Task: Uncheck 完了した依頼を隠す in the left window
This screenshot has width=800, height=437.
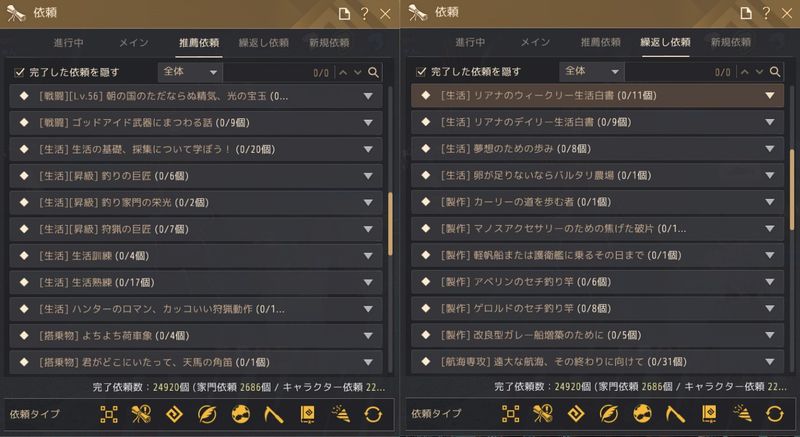Action: (x=21, y=73)
